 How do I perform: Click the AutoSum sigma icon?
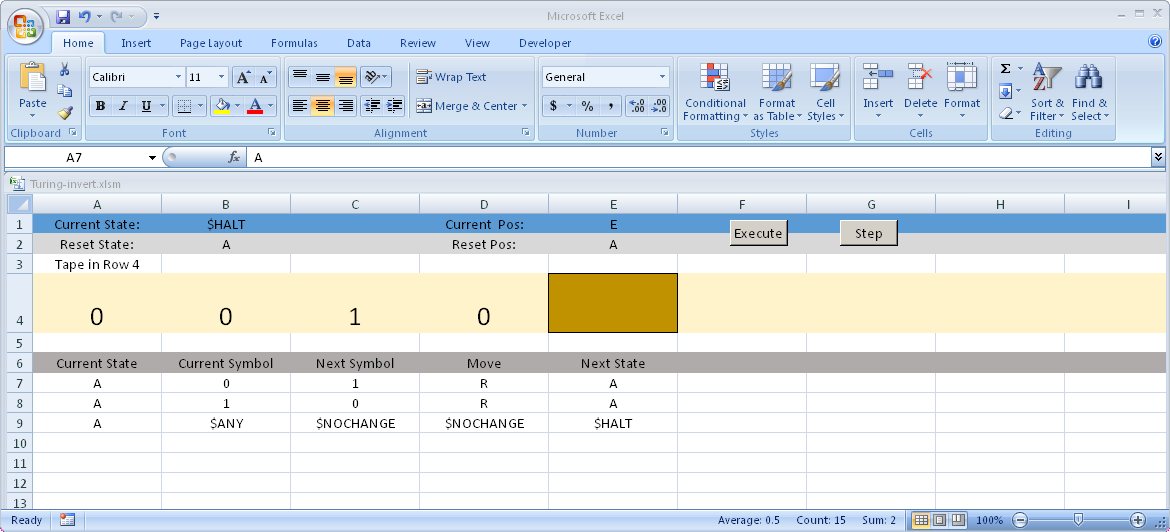tap(1005, 69)
